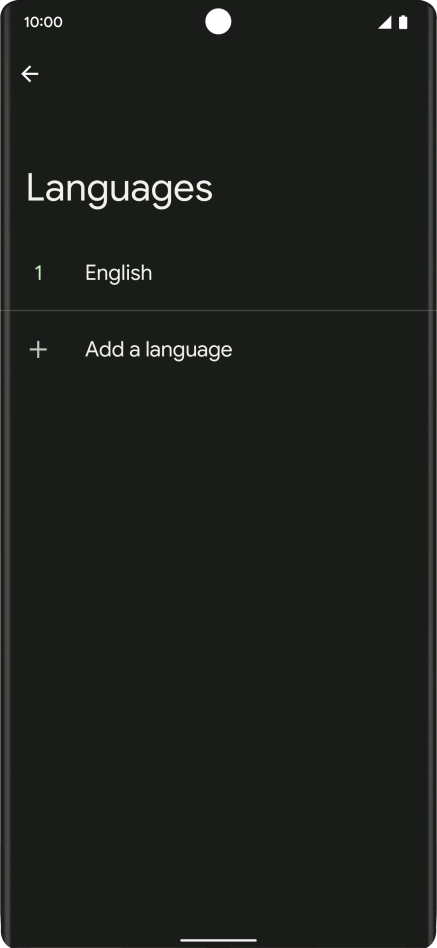Click the Languages page heading
The image size is (437, 948).
point(119,189)
